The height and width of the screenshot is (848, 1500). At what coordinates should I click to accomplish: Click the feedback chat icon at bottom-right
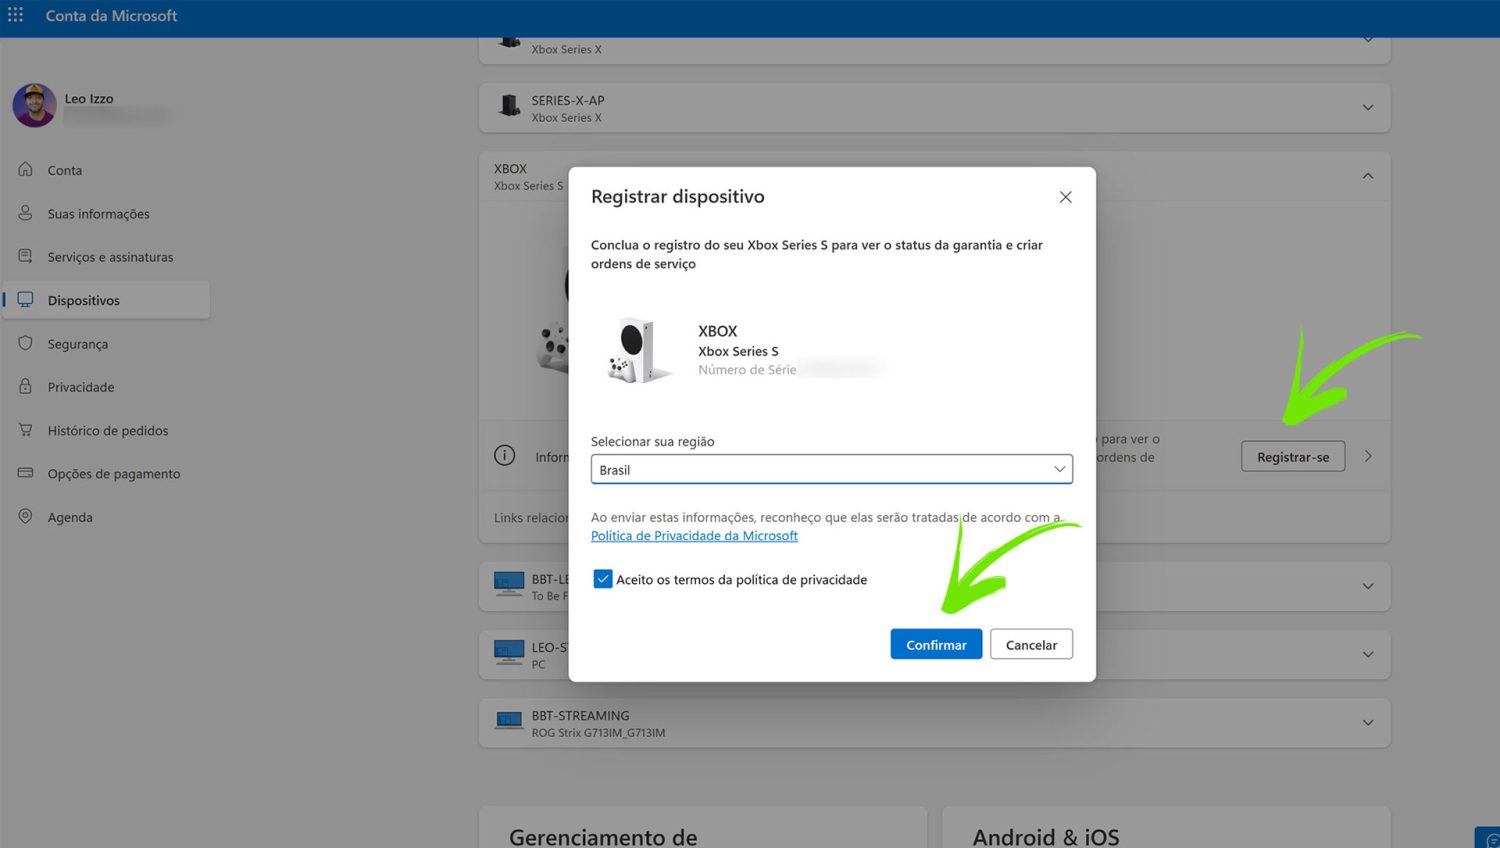coord(1490,839)
